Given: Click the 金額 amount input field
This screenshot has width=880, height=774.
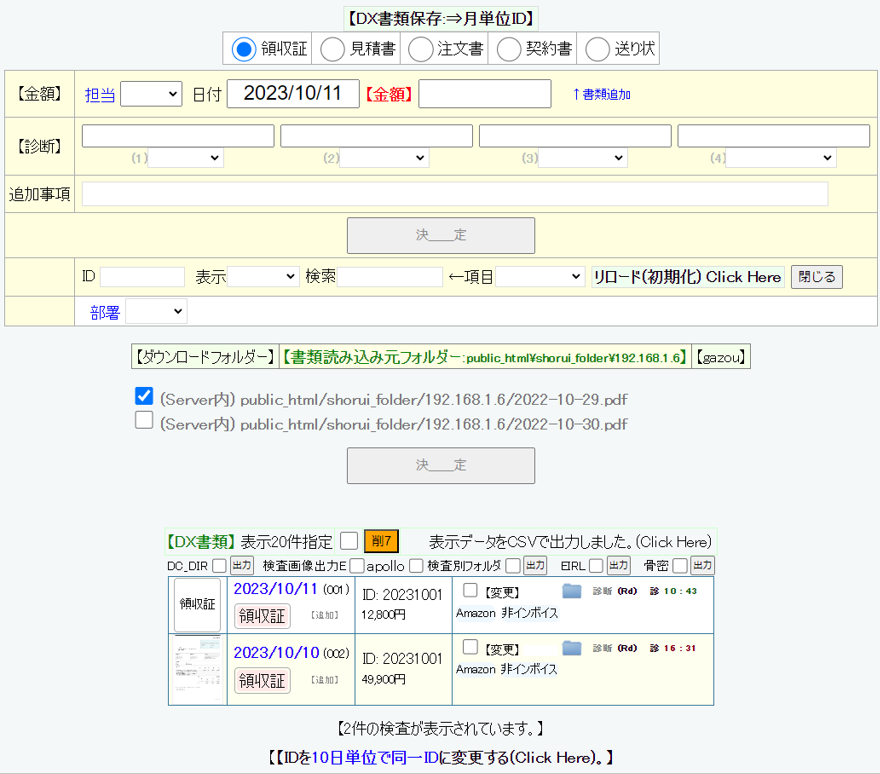Looking at the screenshot, I should point(485,93).
